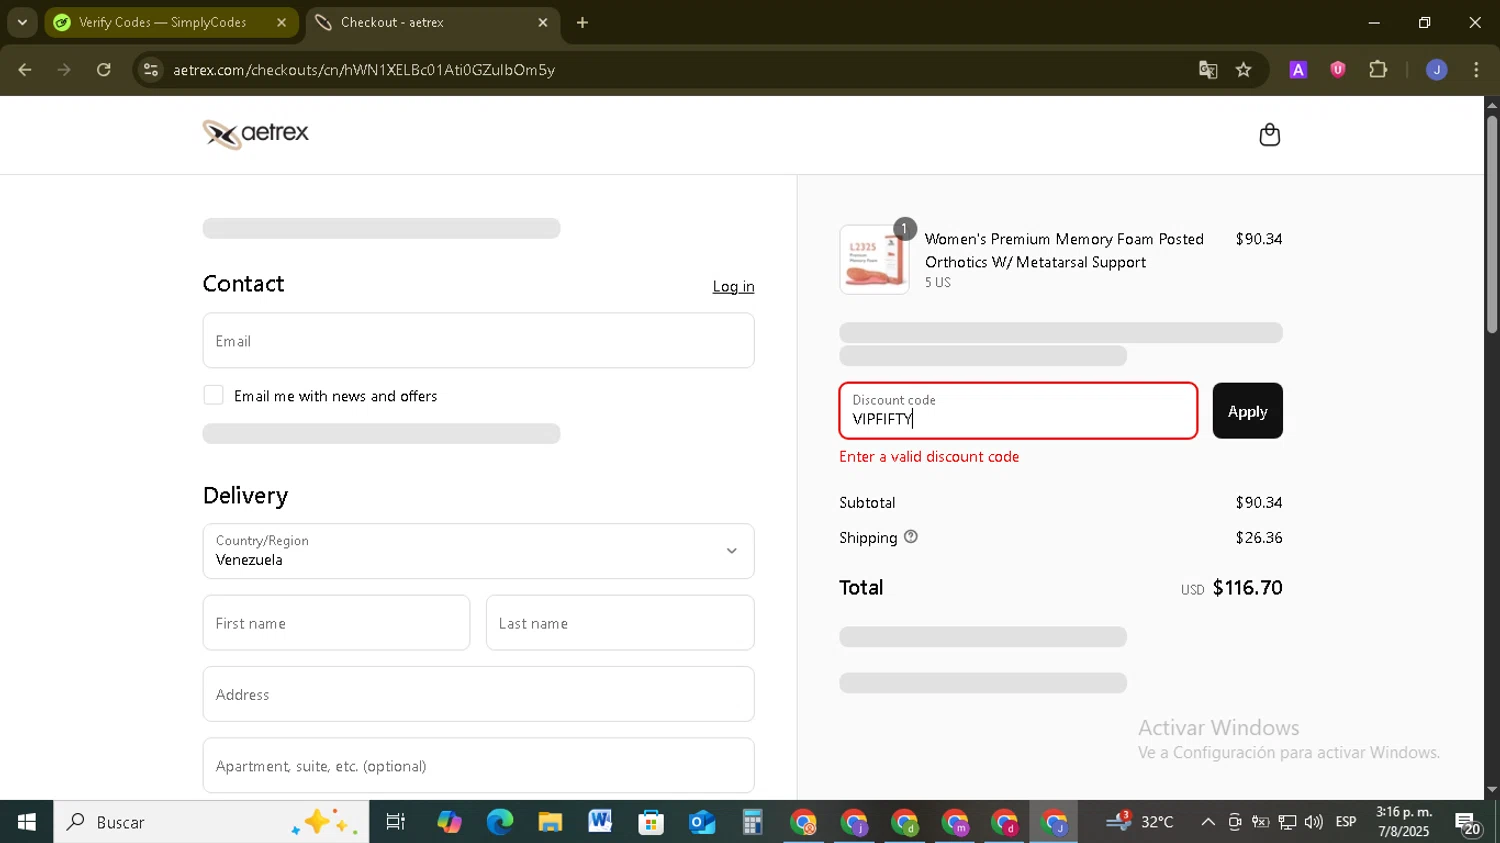This screenshot has width=1500, height=843.
Task: Click the Last name field
Action: (x=620, y=623)
